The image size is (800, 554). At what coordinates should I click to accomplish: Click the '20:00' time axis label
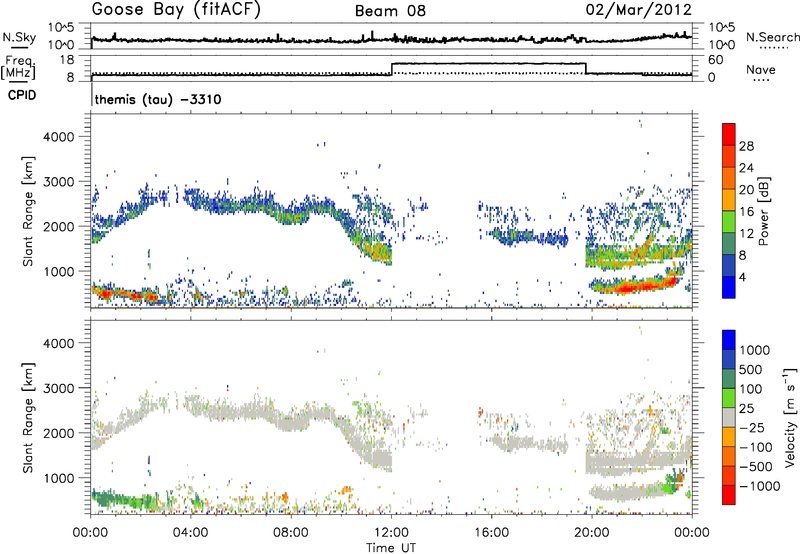[591, 533]
